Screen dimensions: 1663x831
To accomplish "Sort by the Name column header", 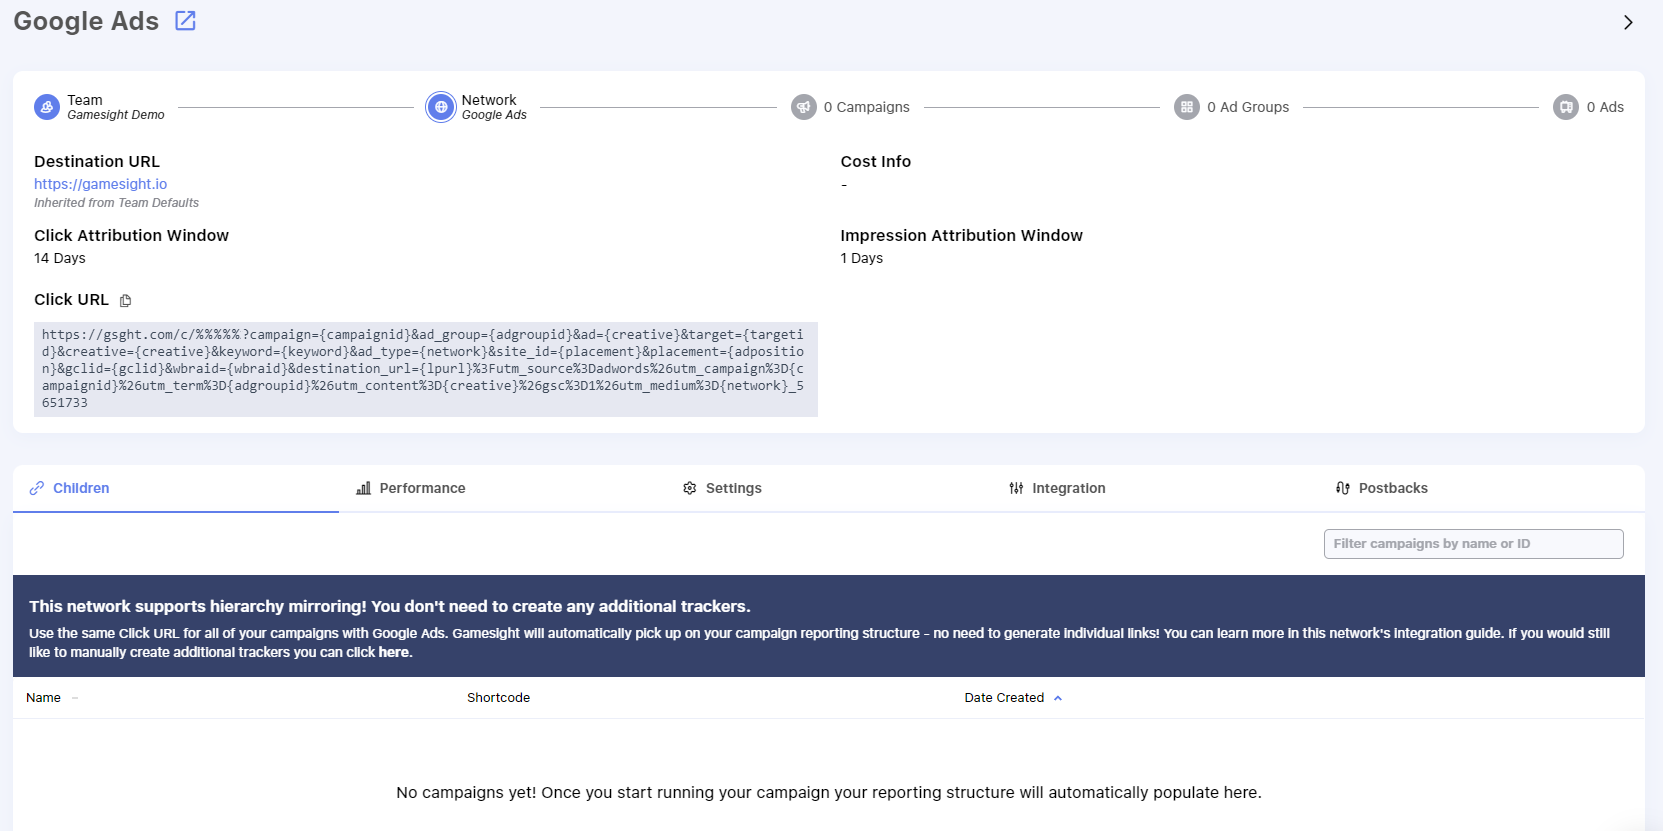I will pyautogui.click(x=43, y=698).
